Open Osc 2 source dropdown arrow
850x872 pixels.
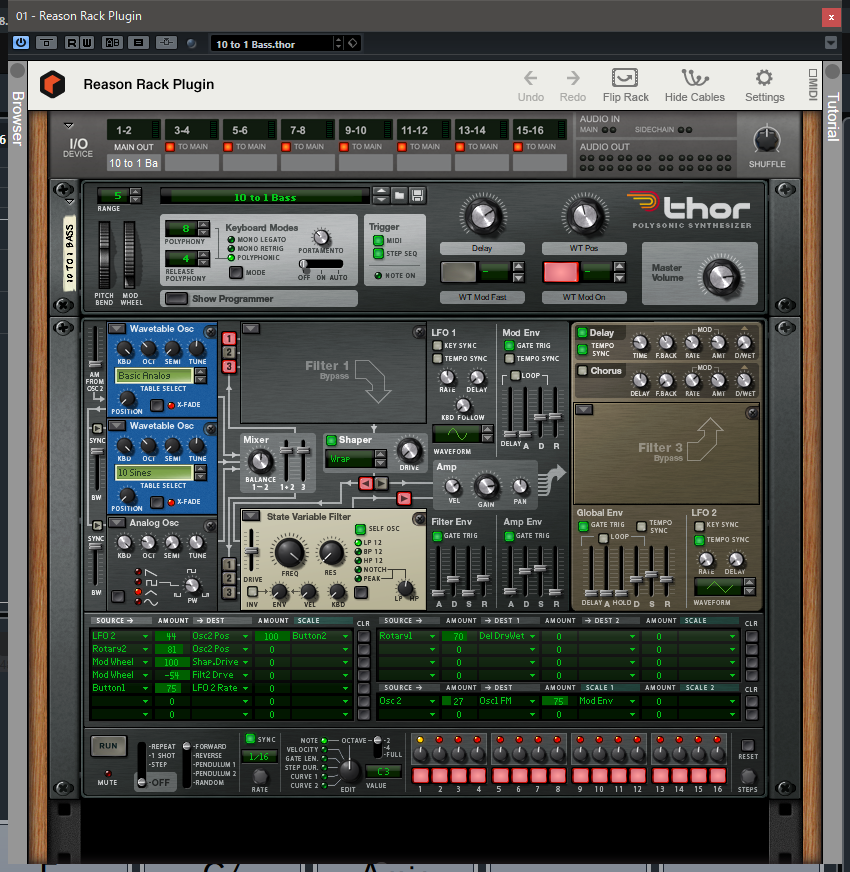coord(432,702)
